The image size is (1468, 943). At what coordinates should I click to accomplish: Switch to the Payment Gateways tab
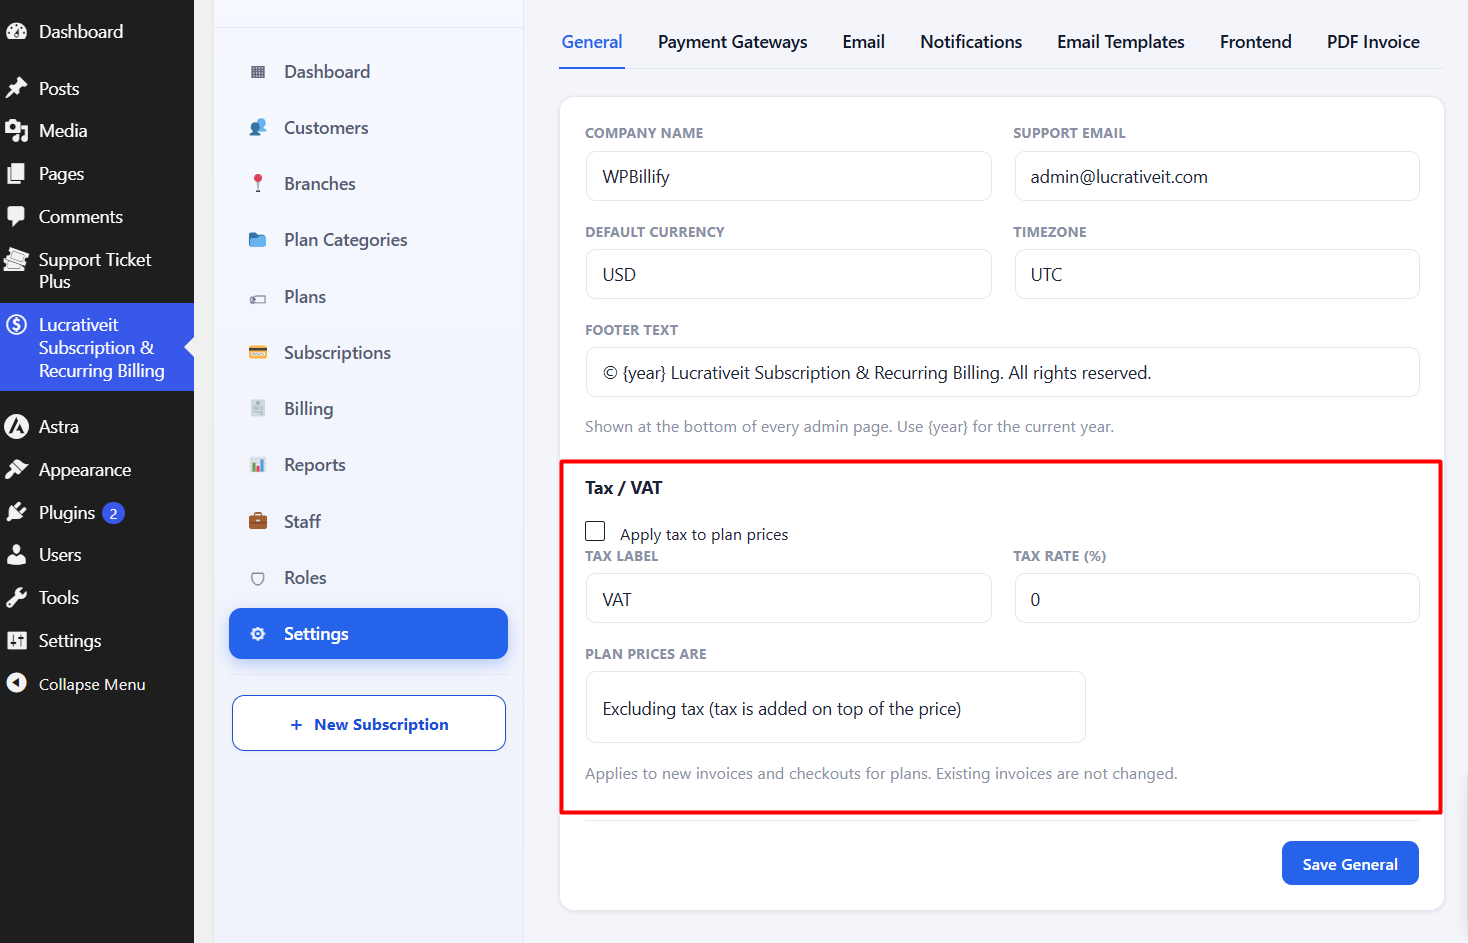[733, 42]
